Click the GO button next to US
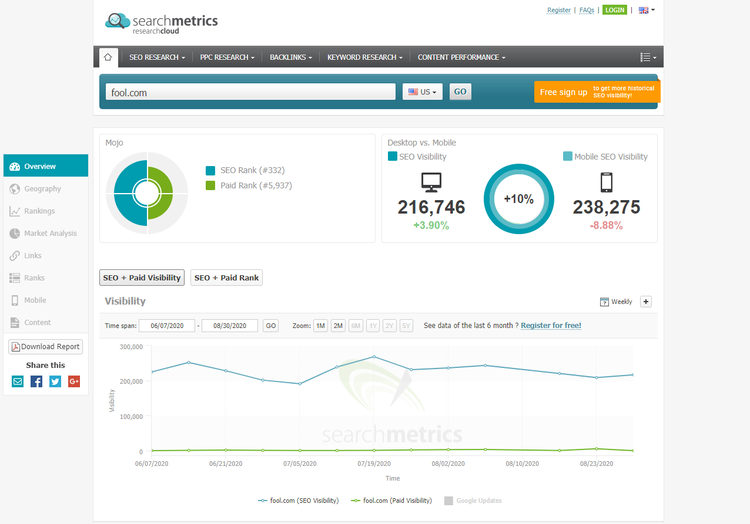Viewport: 750px width, 524px height. (460, 92)
